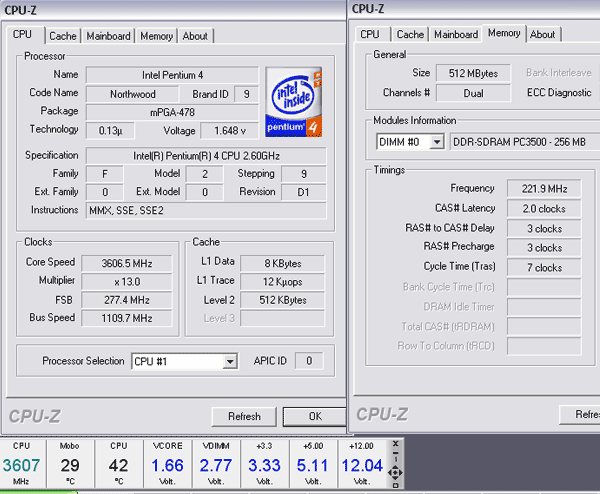The height and width of the screenshot is (494, 600).
Task: Click the info 'i' icon on monitor strip
Action: pyautogui.click(x=396, y=459)
